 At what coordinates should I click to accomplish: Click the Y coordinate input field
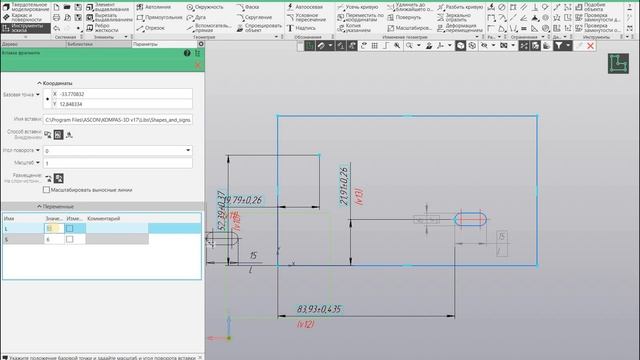pyautogui.click(x=122, y=104)
